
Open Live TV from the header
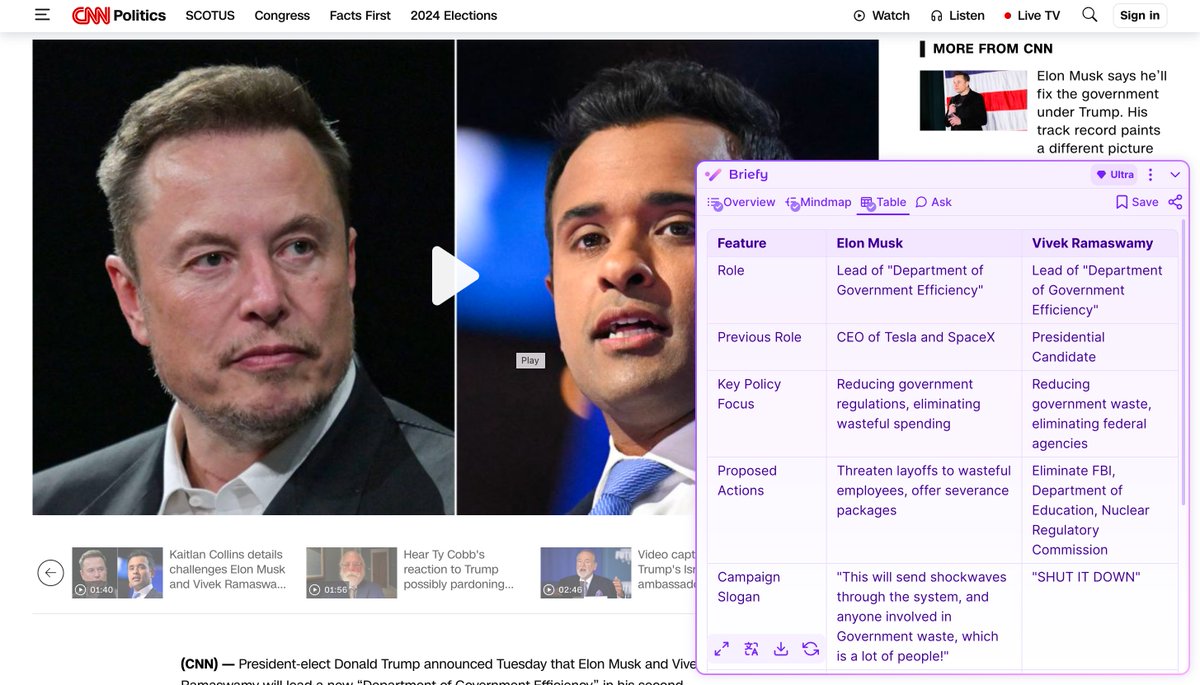tap(1031, 15)
